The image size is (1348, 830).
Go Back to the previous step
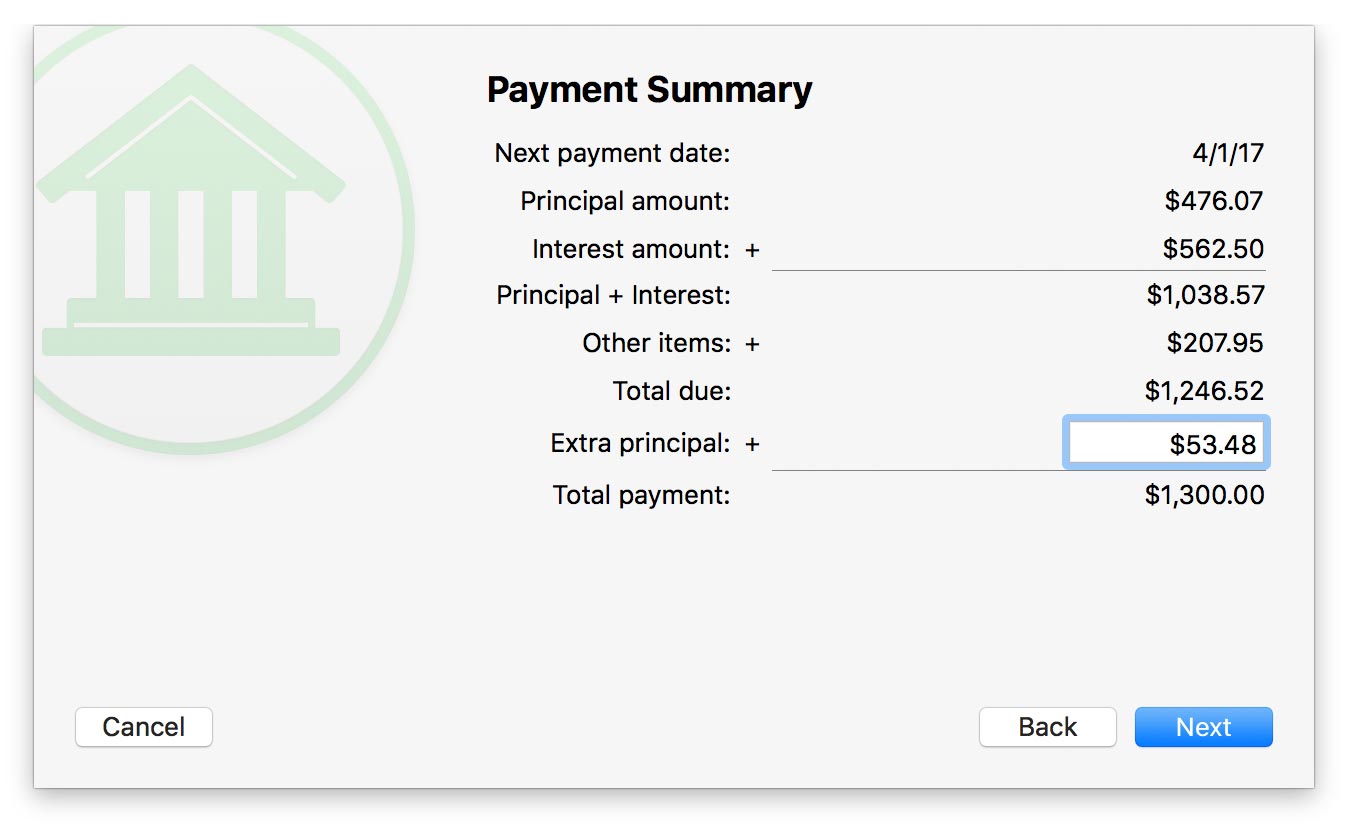click(x=1047, y=727)
